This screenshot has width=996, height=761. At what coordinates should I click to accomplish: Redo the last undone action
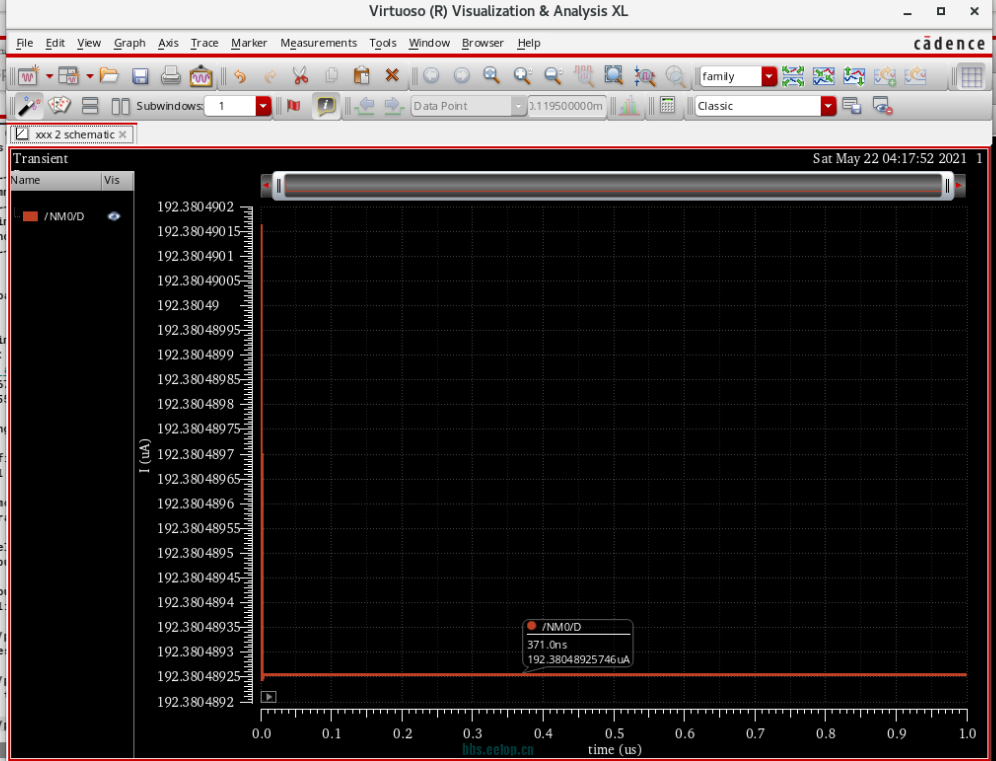[x=270, y=76]
